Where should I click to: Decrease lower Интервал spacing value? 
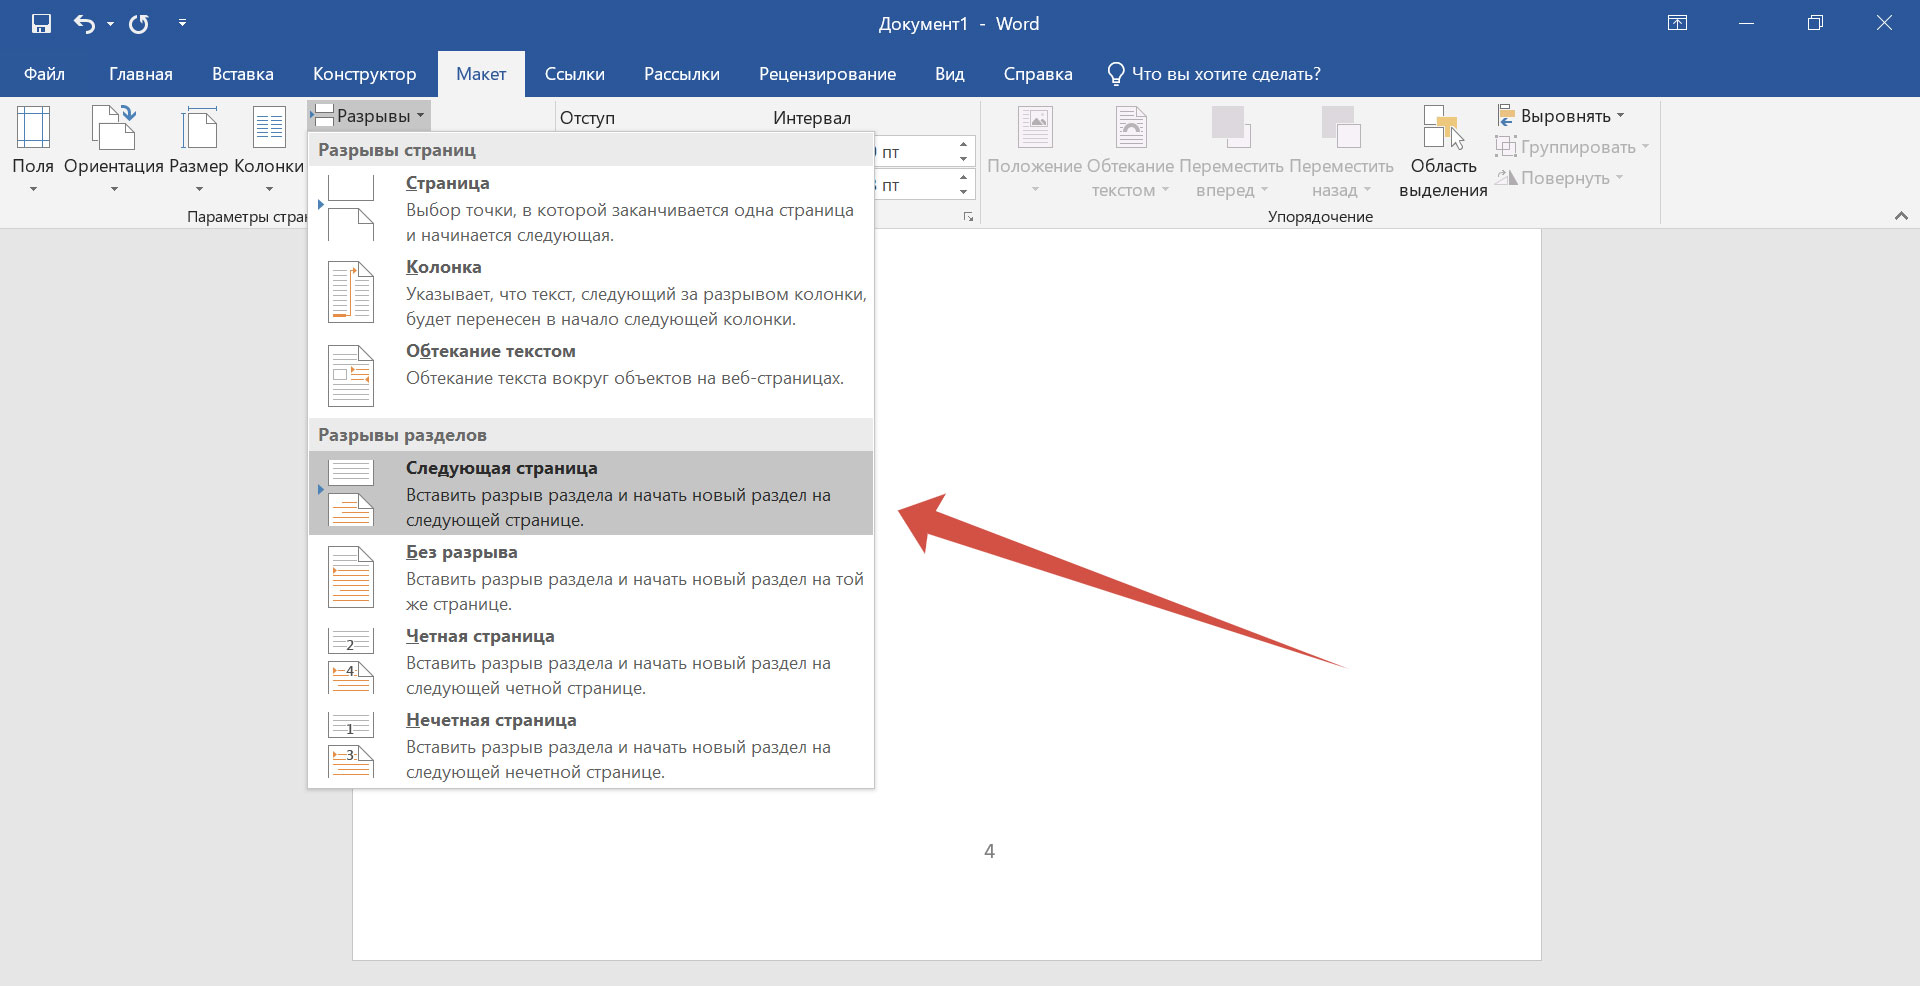(x=963, y=191)
